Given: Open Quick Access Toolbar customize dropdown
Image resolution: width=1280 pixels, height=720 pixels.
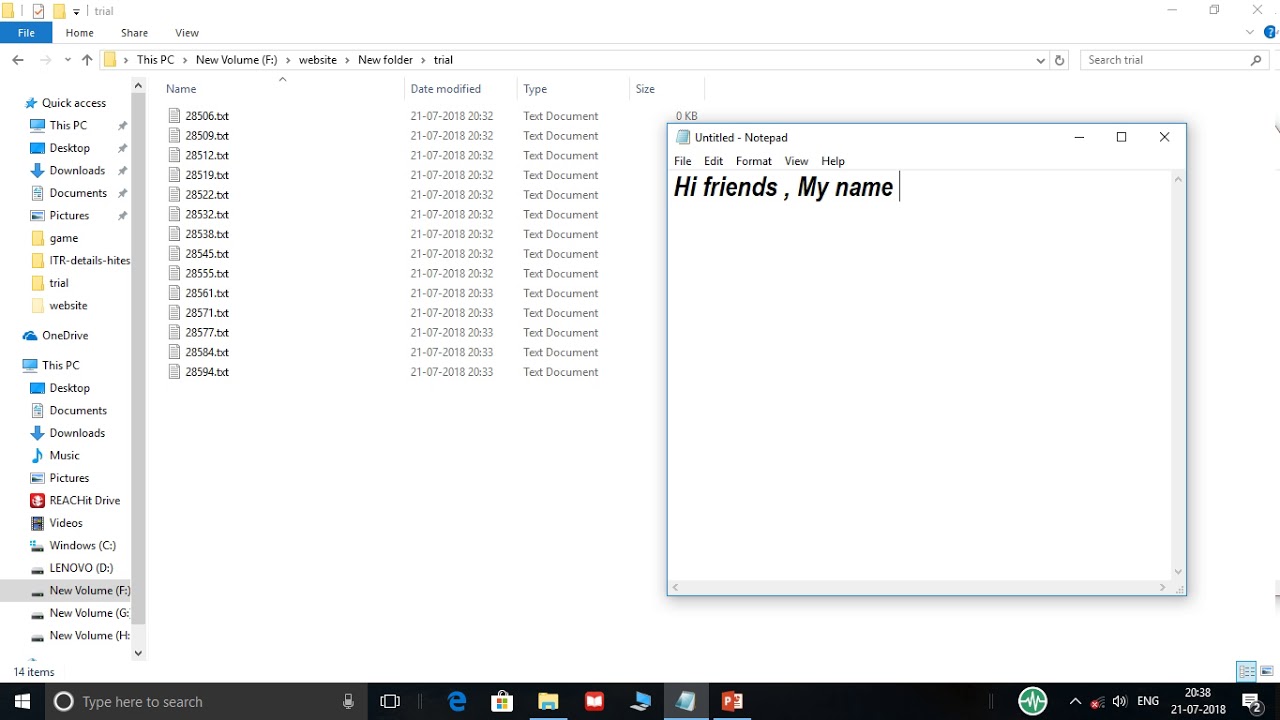Looking at the screenshot, I should (76, 12).
